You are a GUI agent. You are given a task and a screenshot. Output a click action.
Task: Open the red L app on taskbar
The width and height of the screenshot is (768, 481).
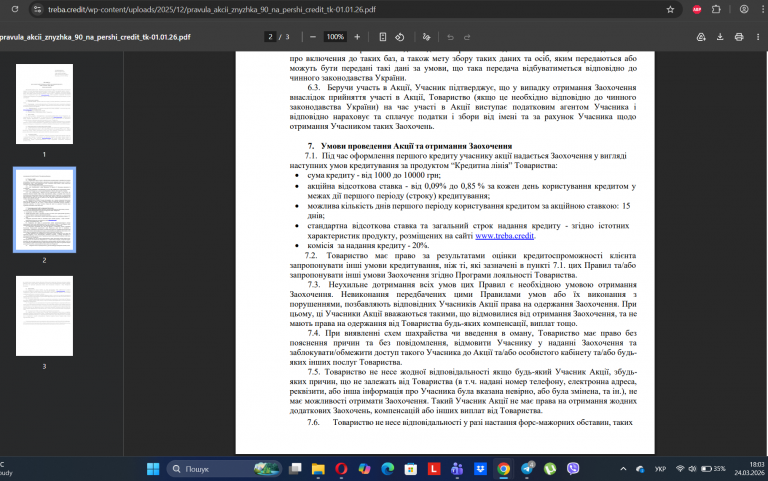[433, 469]
